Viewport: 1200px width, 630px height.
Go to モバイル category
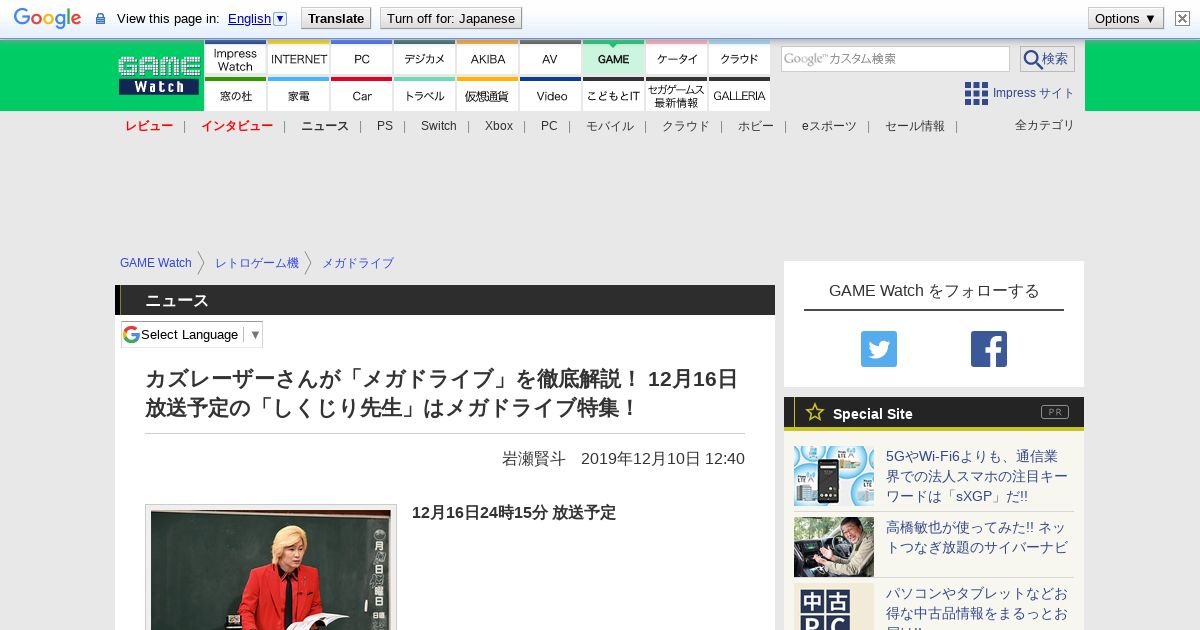pos(610,126)
